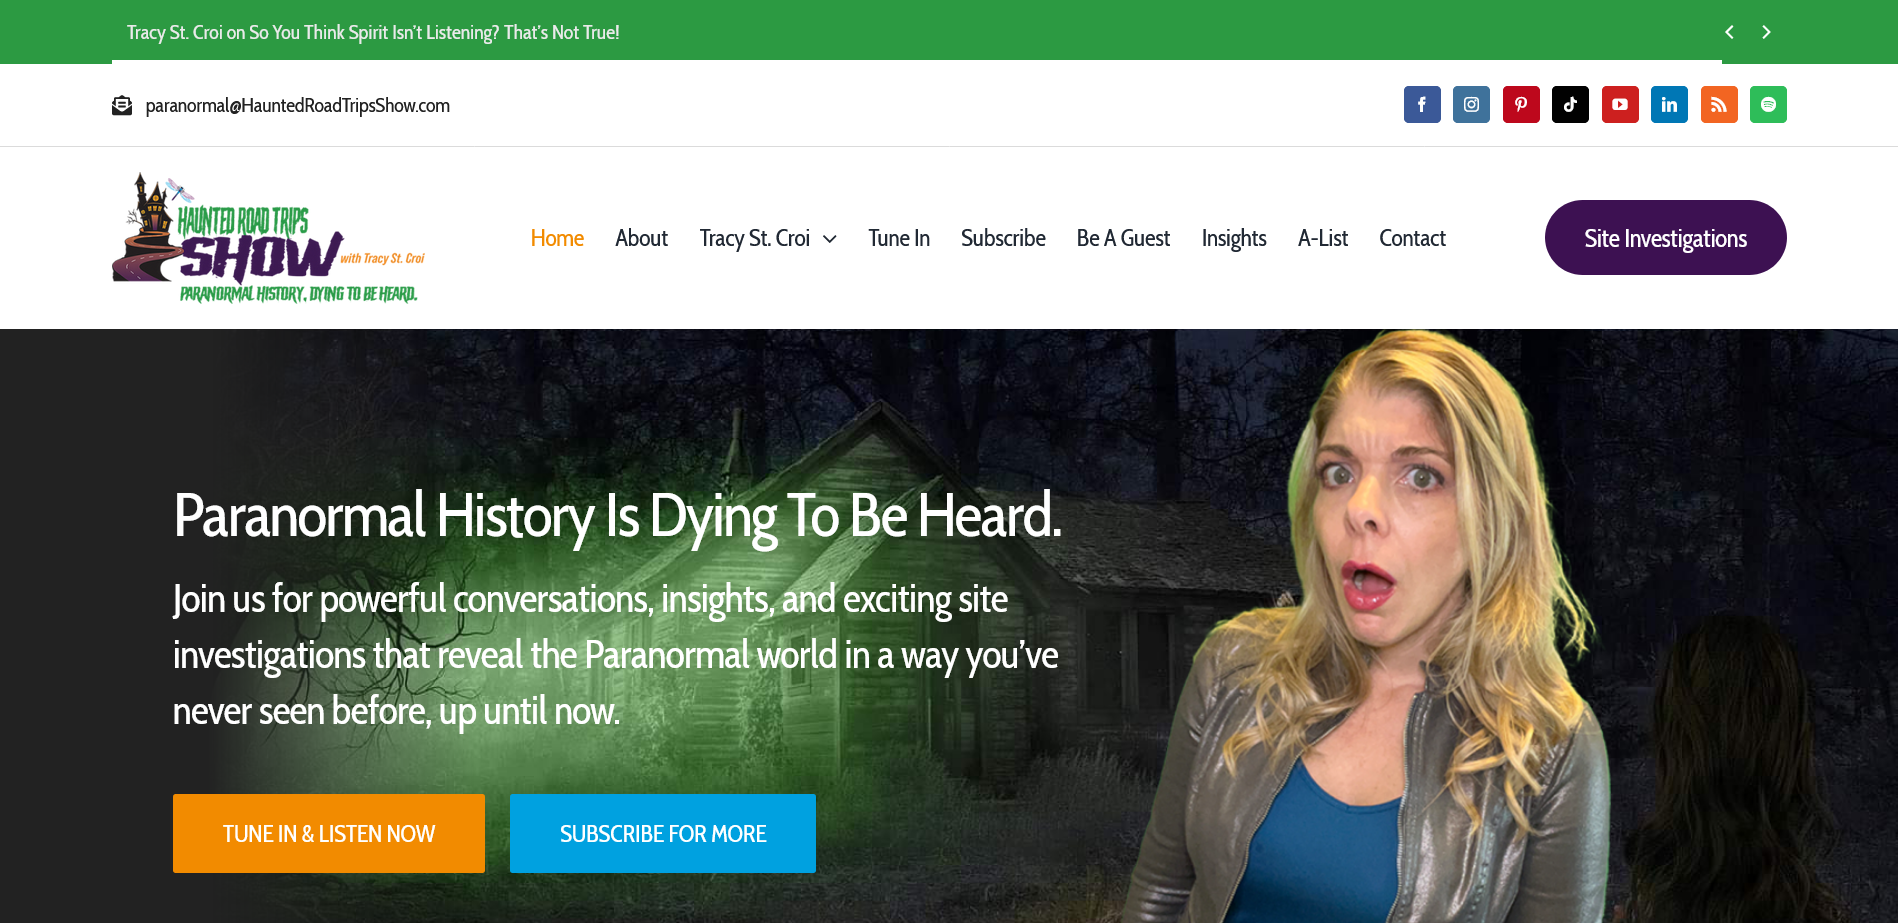This screenshot has height=923, width=1898.
Task: Open the RSS feed icon
Action: (x=1719, y=105)
